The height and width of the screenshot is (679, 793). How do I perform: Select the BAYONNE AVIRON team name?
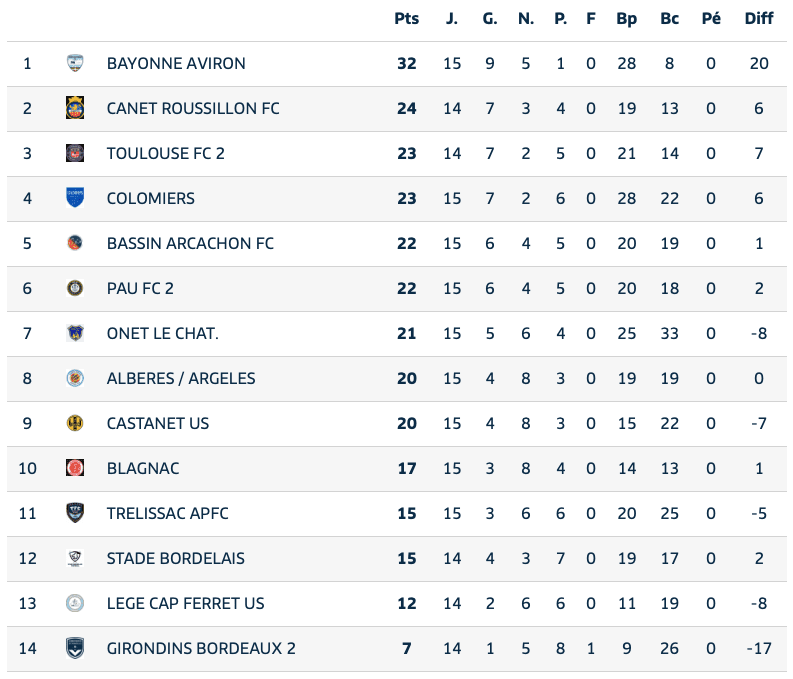click(176, 63)
